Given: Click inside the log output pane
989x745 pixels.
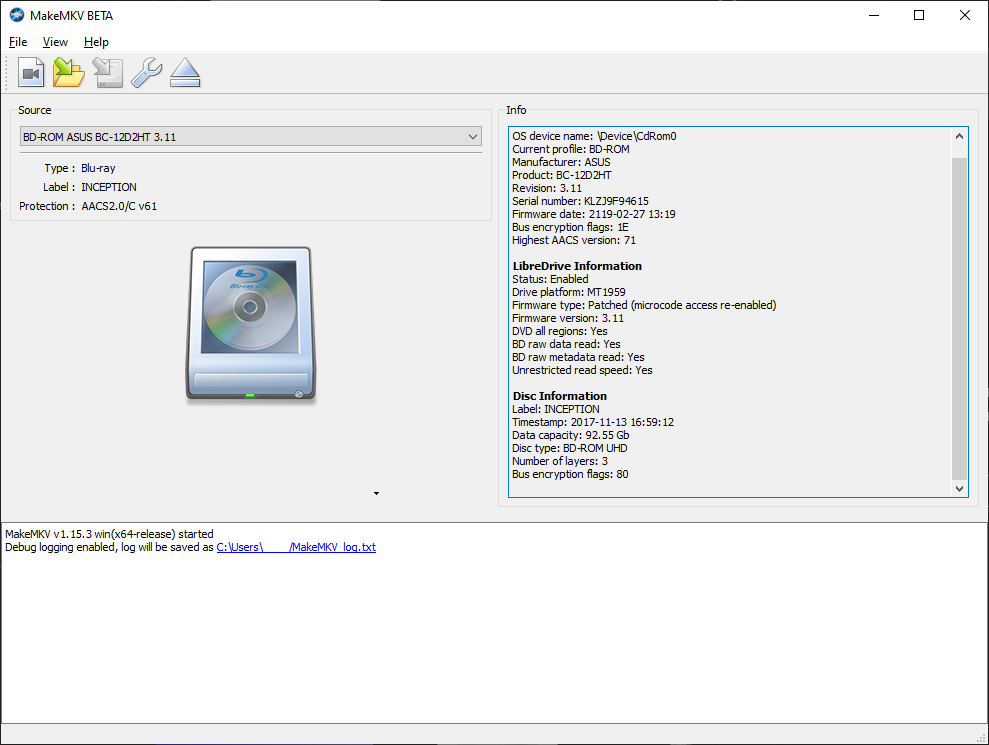Looking at the screenshot, I should pos(494,640).
